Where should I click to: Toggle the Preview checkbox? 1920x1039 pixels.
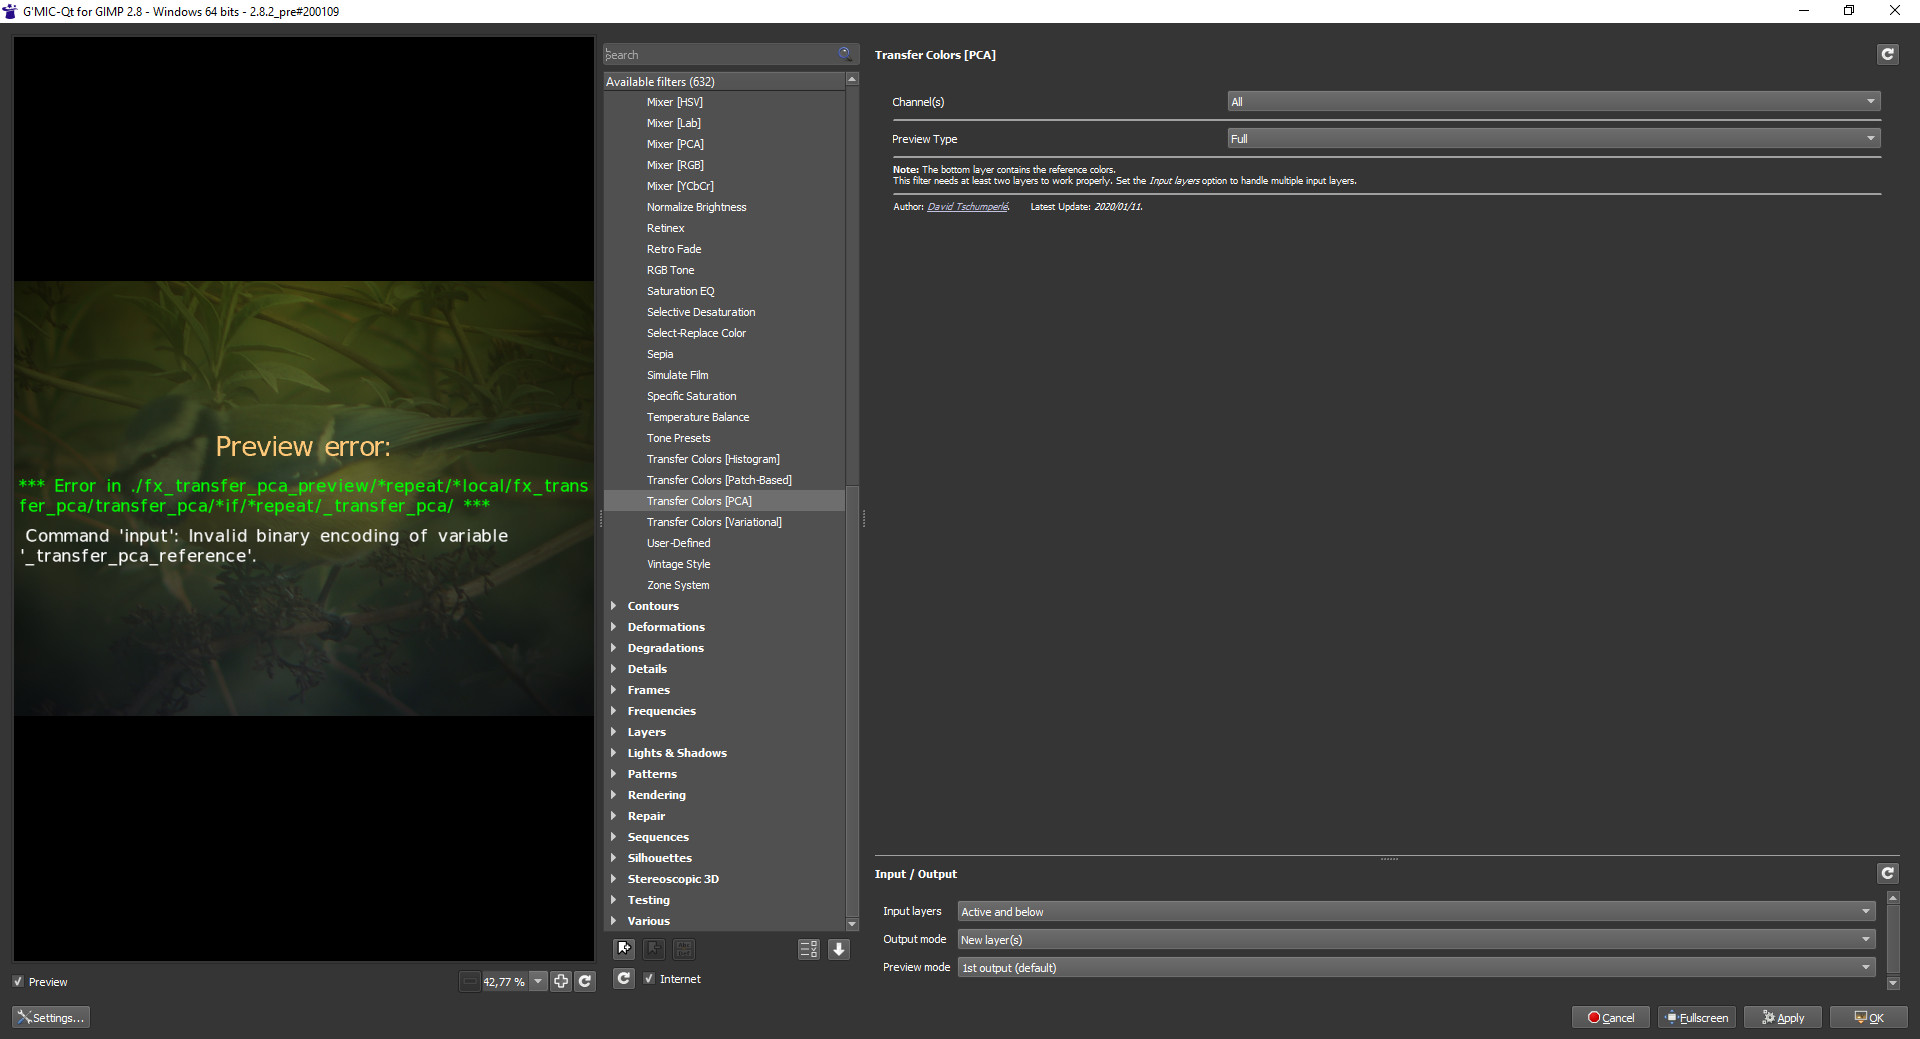[18, 982]
